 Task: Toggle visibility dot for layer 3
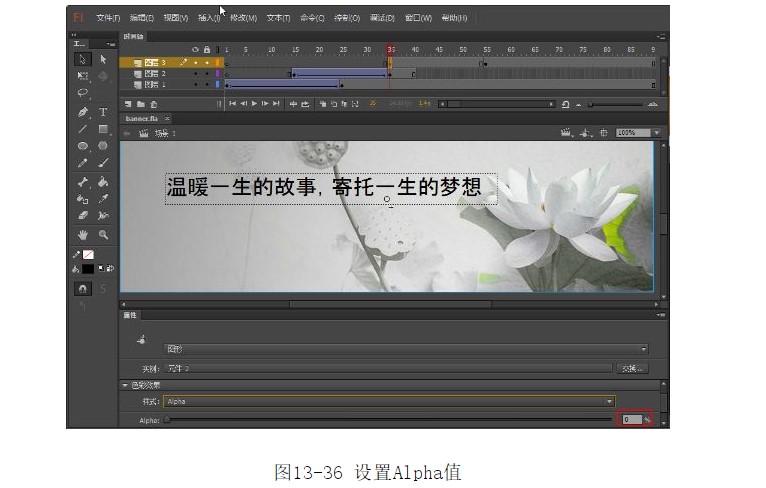tap(196, 62)
